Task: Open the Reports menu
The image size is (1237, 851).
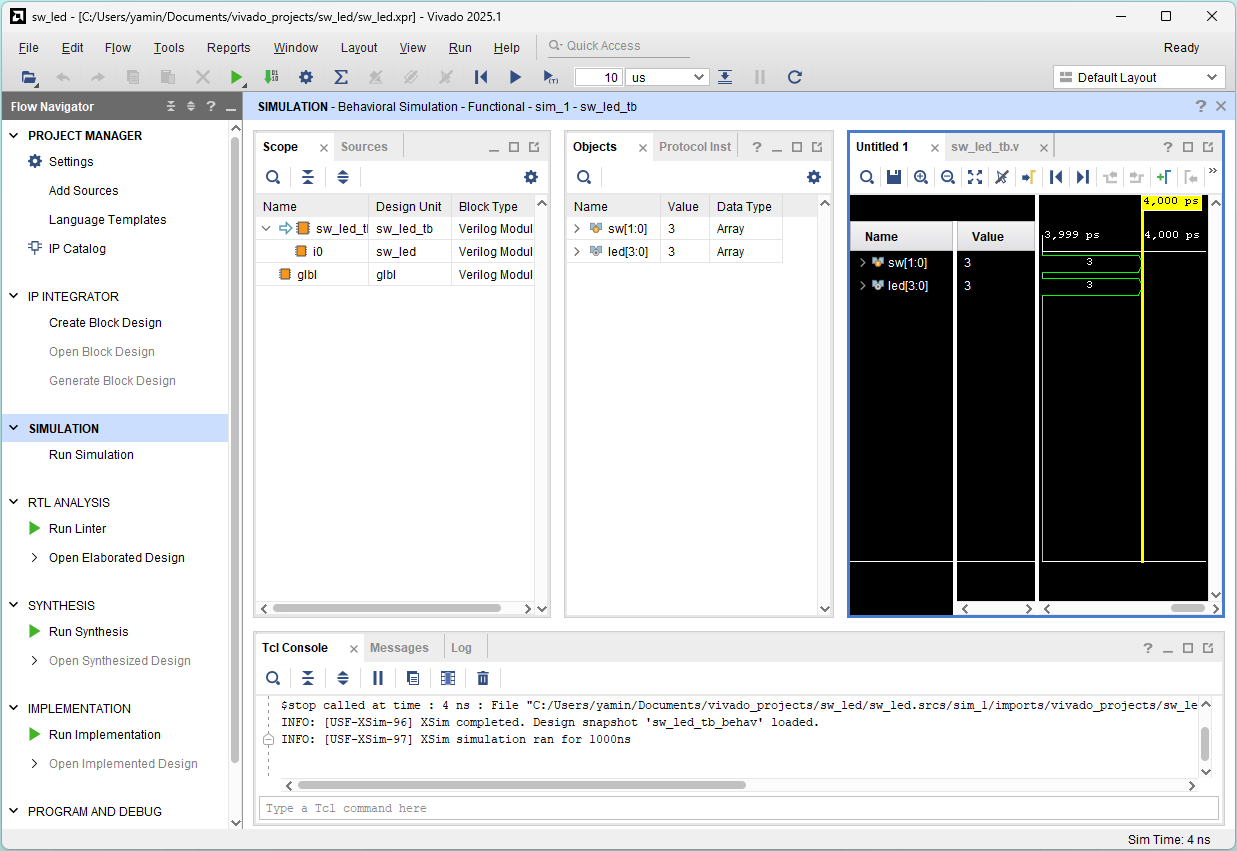Action: 228,47
